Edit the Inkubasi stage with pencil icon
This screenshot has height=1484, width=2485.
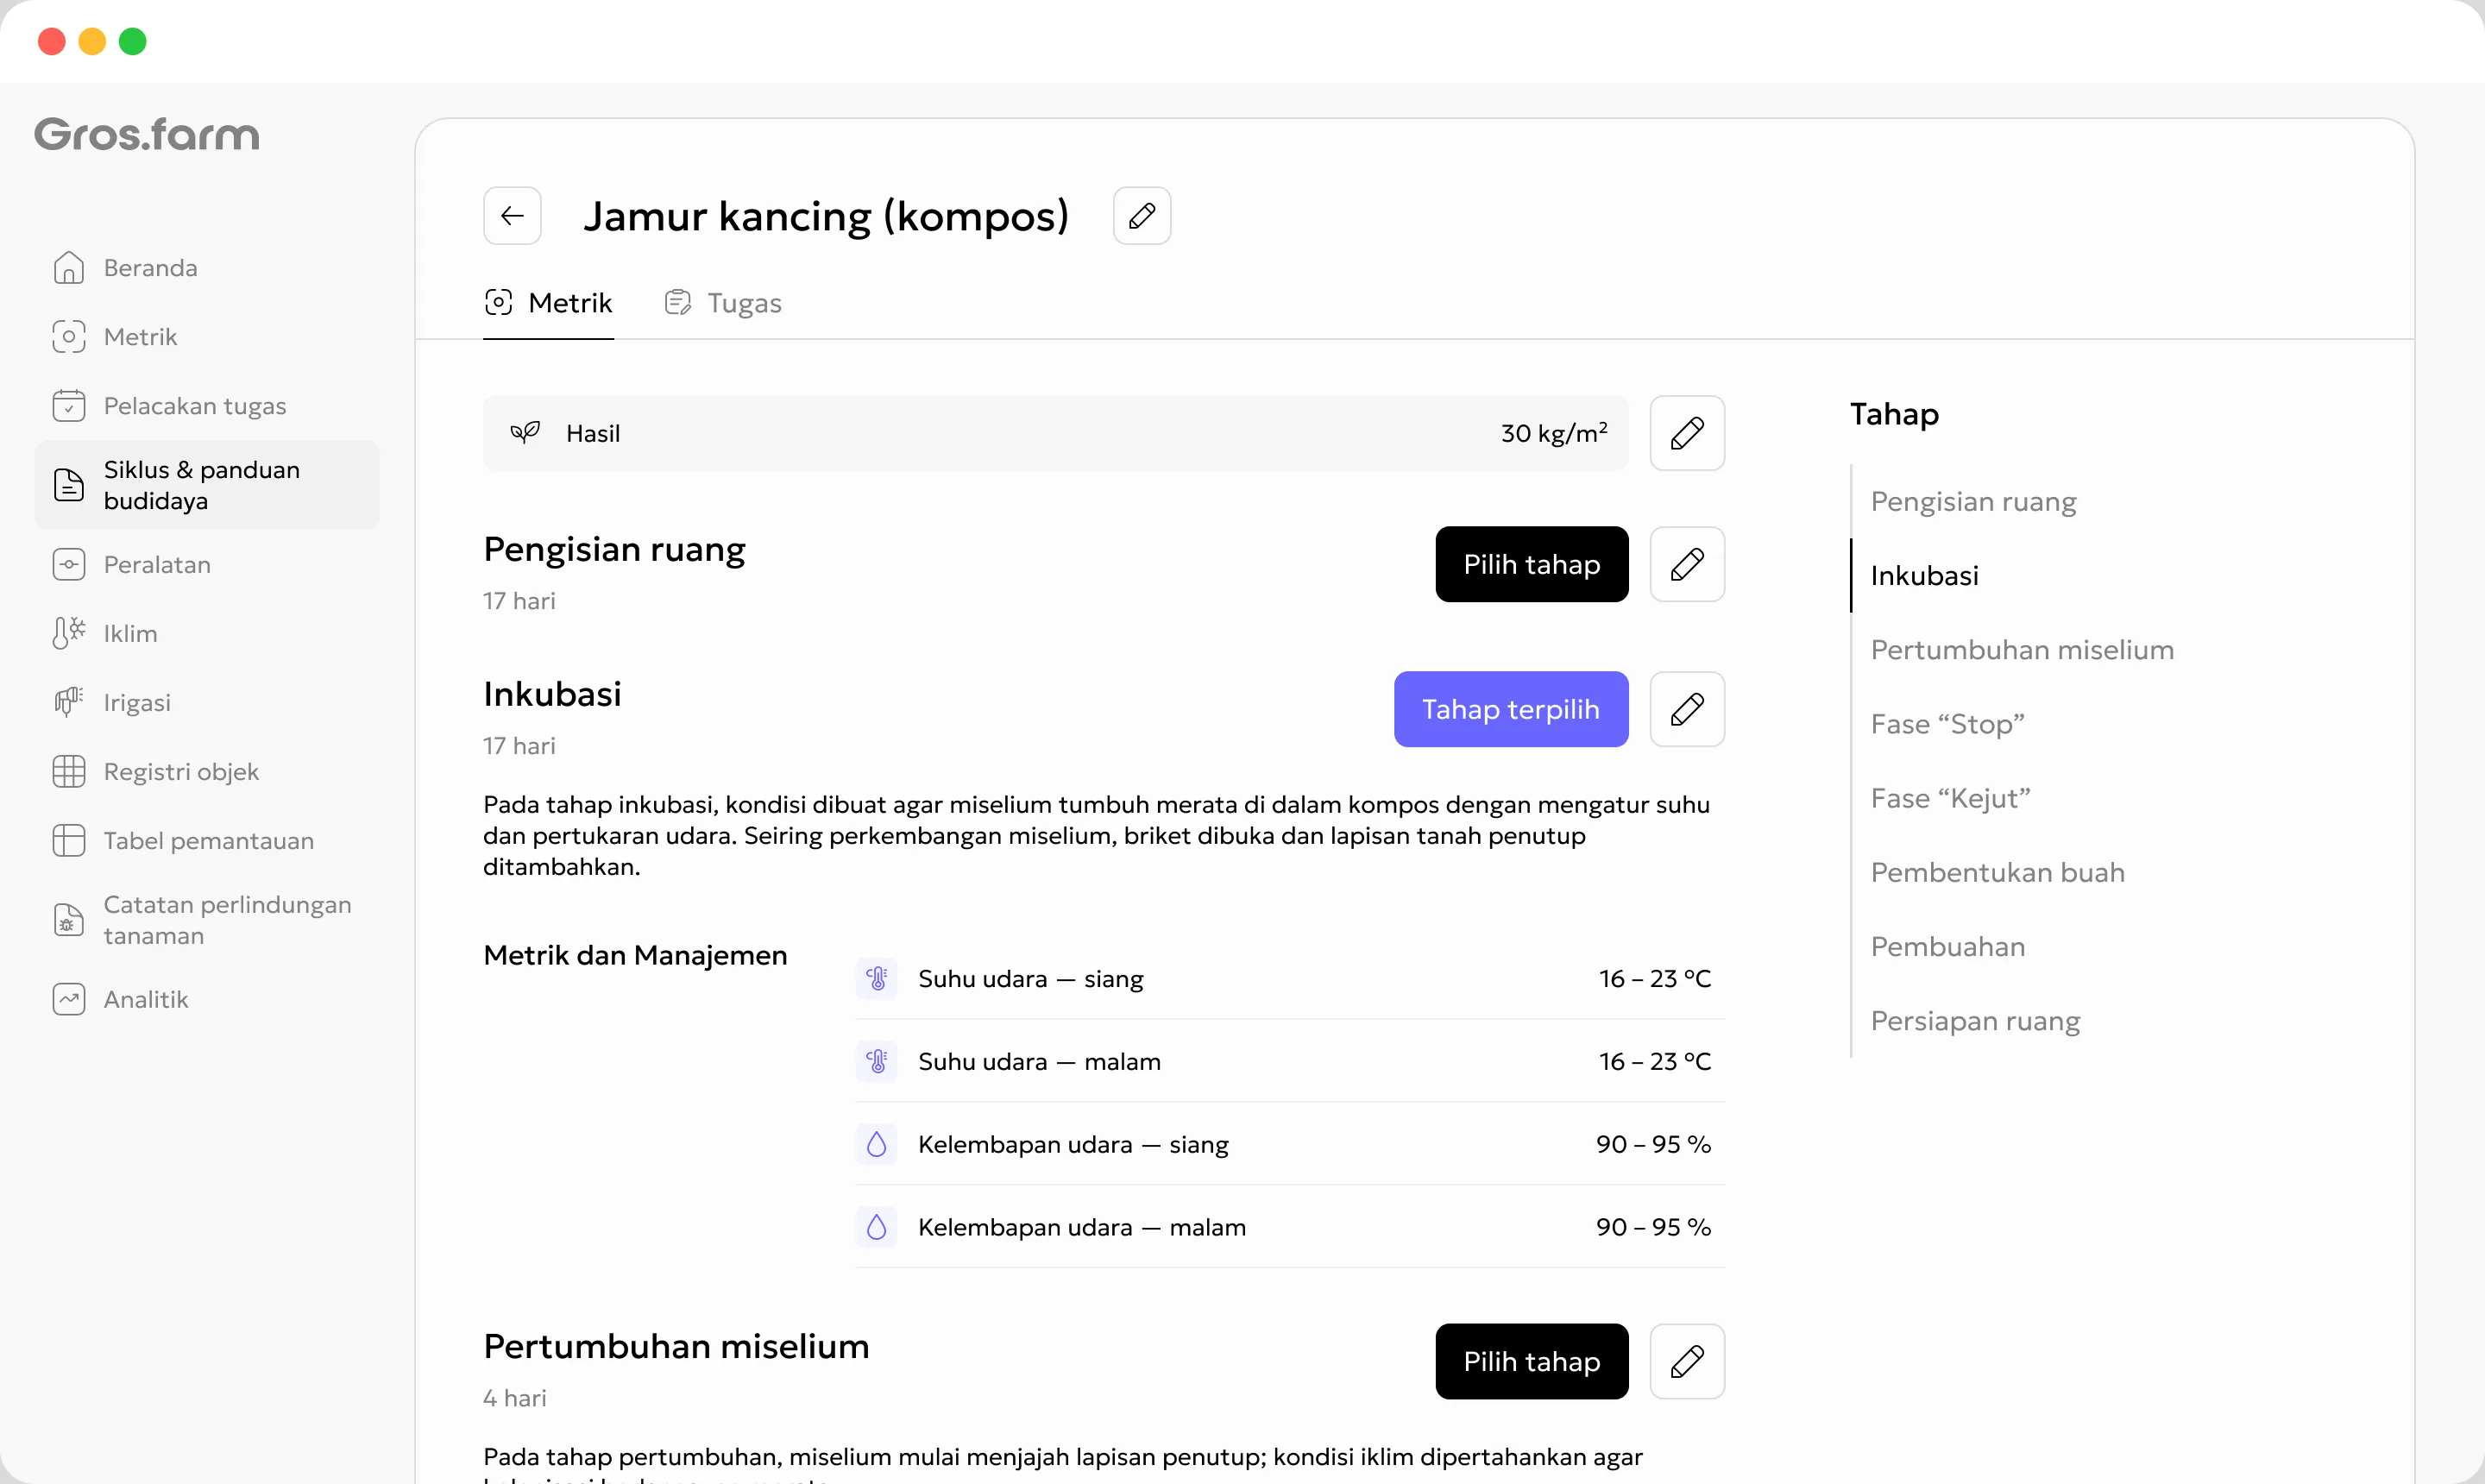click(x=1687, y=709)
